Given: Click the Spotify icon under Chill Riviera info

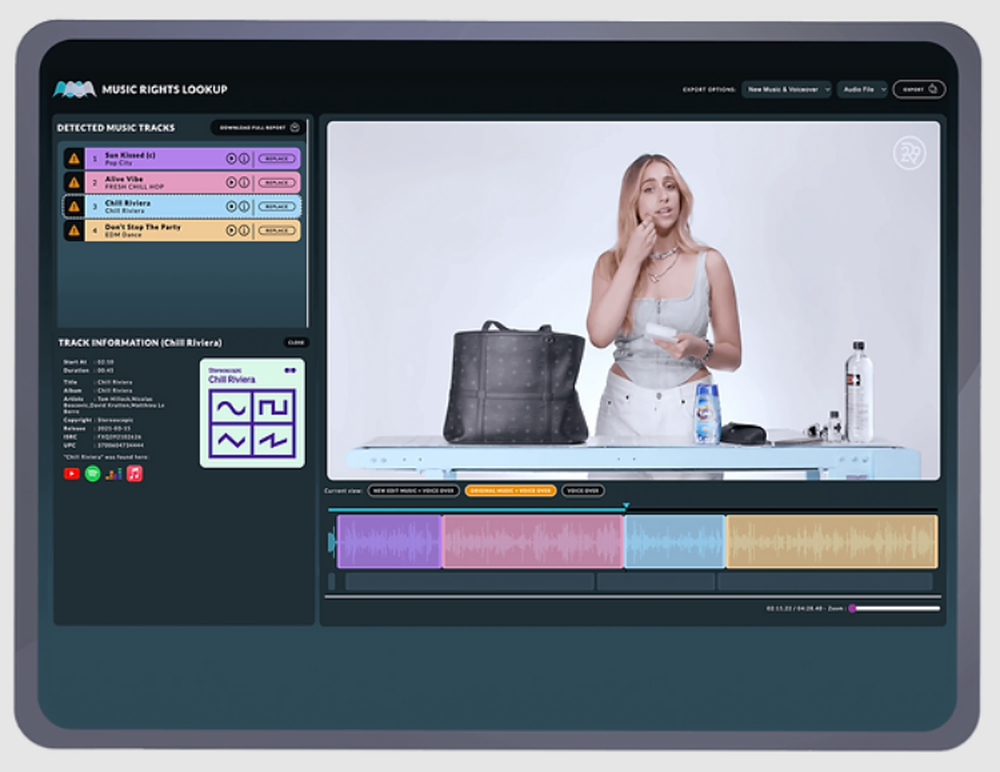Looking at the screenshot, I should point(92,473).
